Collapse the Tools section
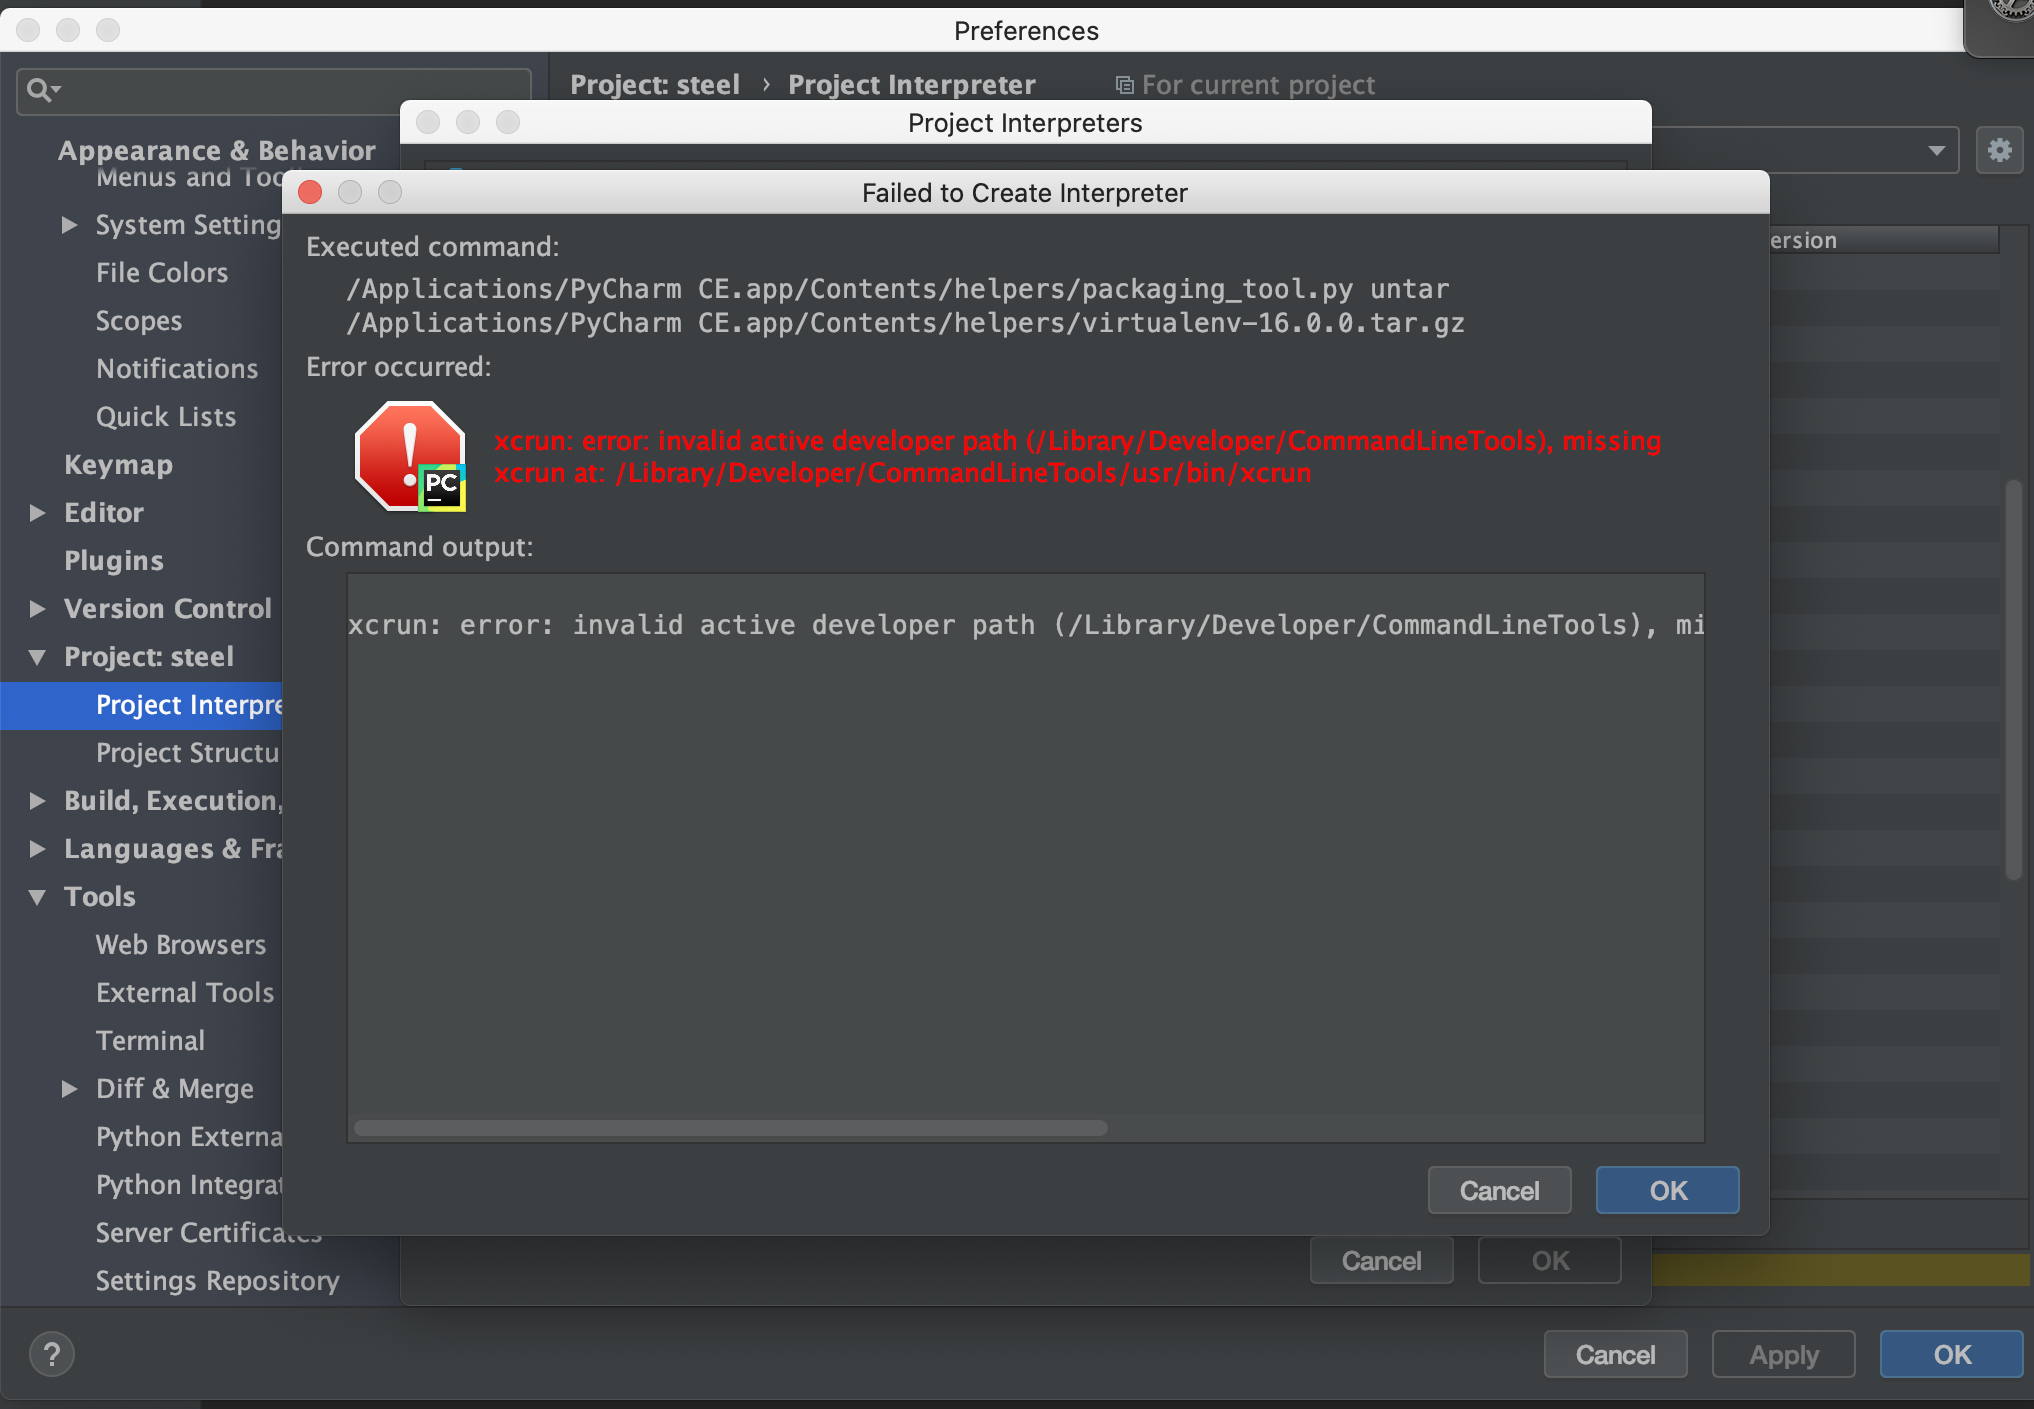Image resolution: width=2034 pixels, height=1409 pixels. pyautogui.click(x=38, y=897)
